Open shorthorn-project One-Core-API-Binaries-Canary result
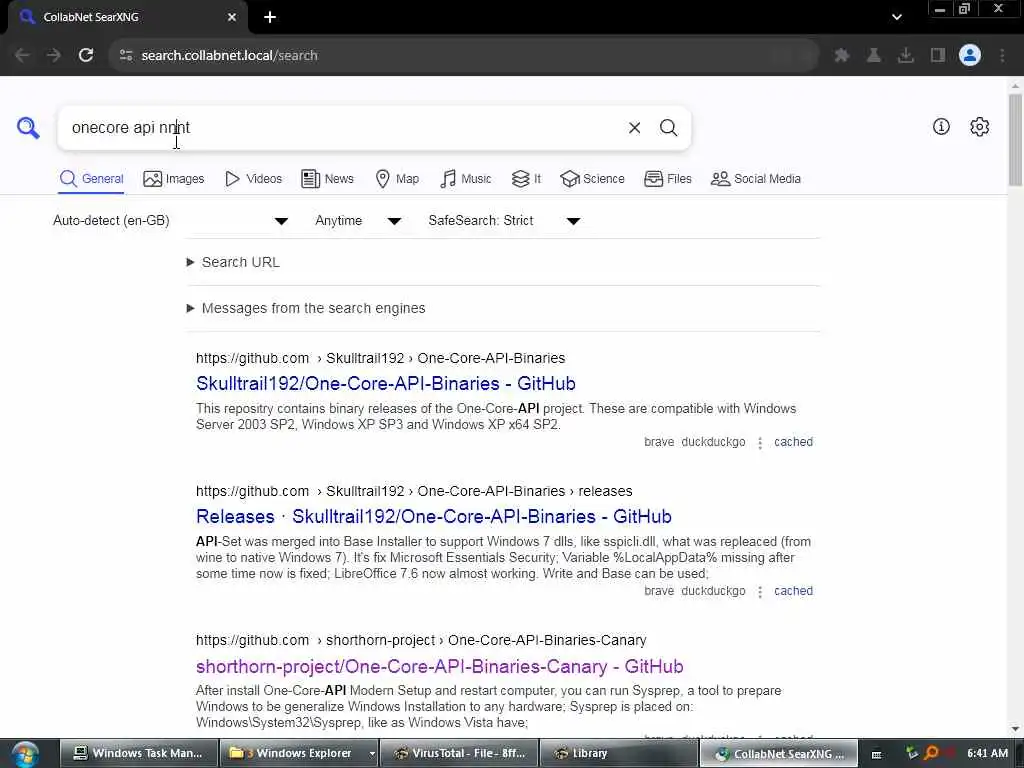This screenshot has width=1024, height=768. (440, 666)
